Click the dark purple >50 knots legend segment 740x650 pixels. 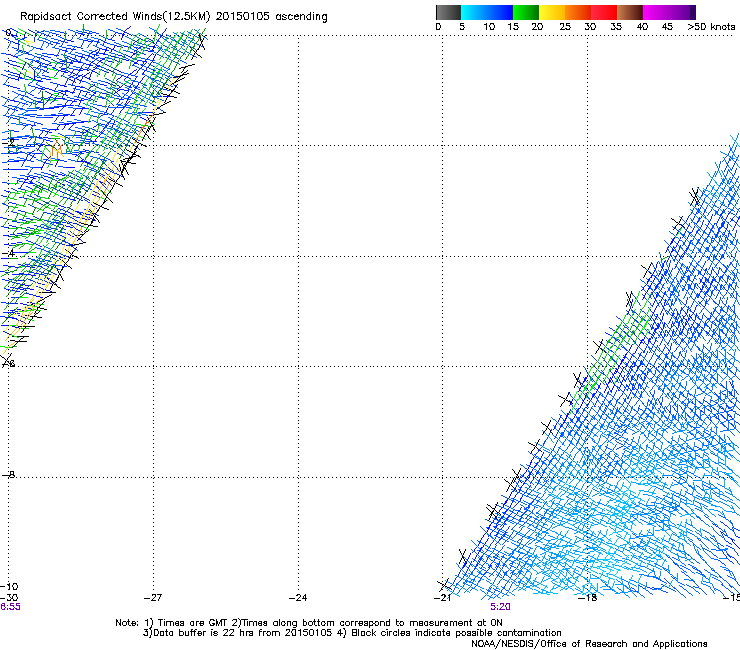693,12
